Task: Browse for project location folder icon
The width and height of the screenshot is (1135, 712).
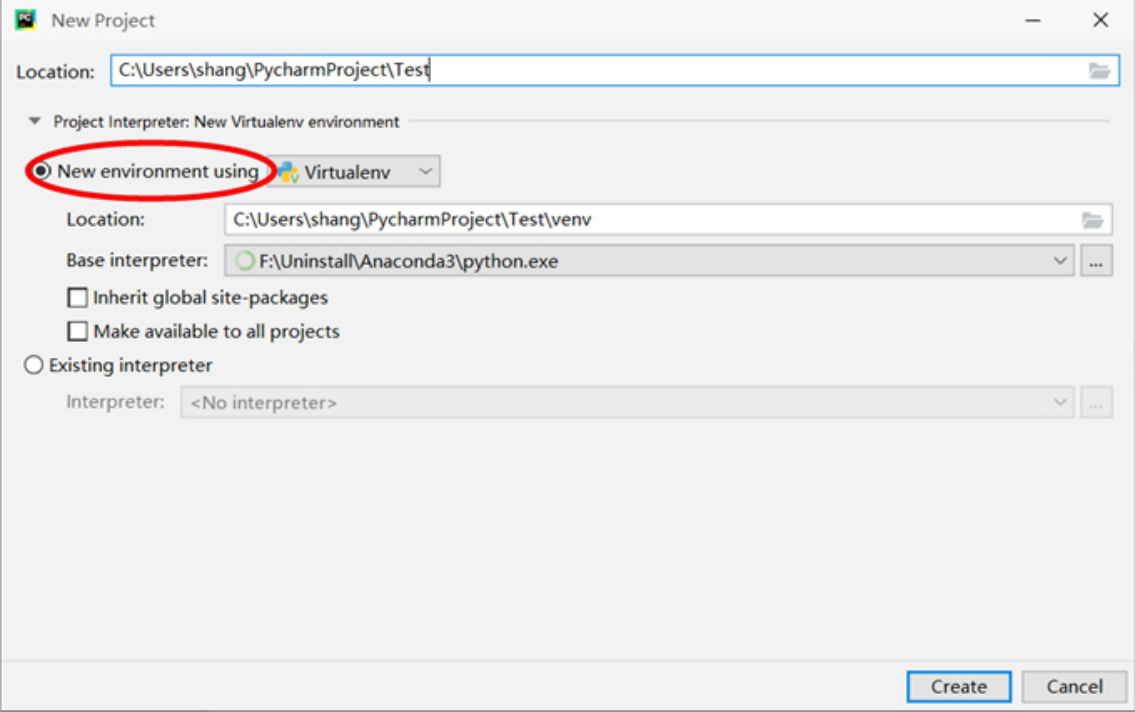Action: click(1099, 71)
